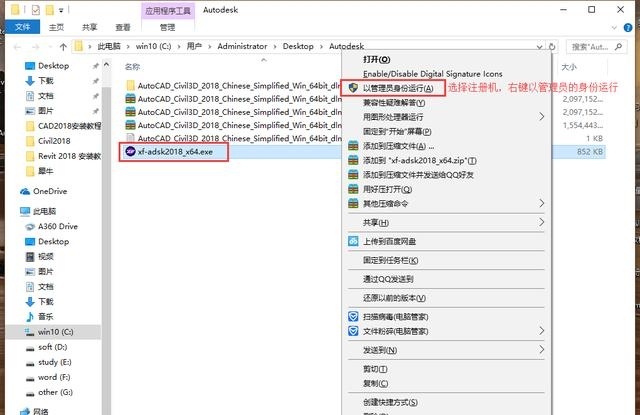
Task: Click scan virus shield icon
Action: pyautogui.click(x=353, y=316)
